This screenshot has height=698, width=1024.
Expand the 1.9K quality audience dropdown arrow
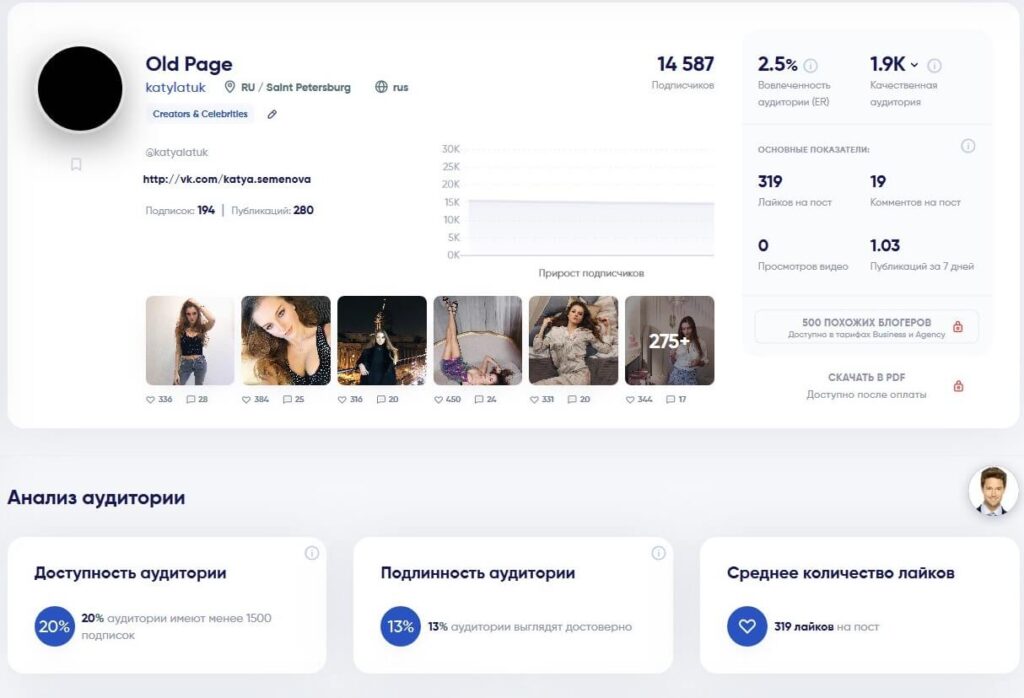914,66
